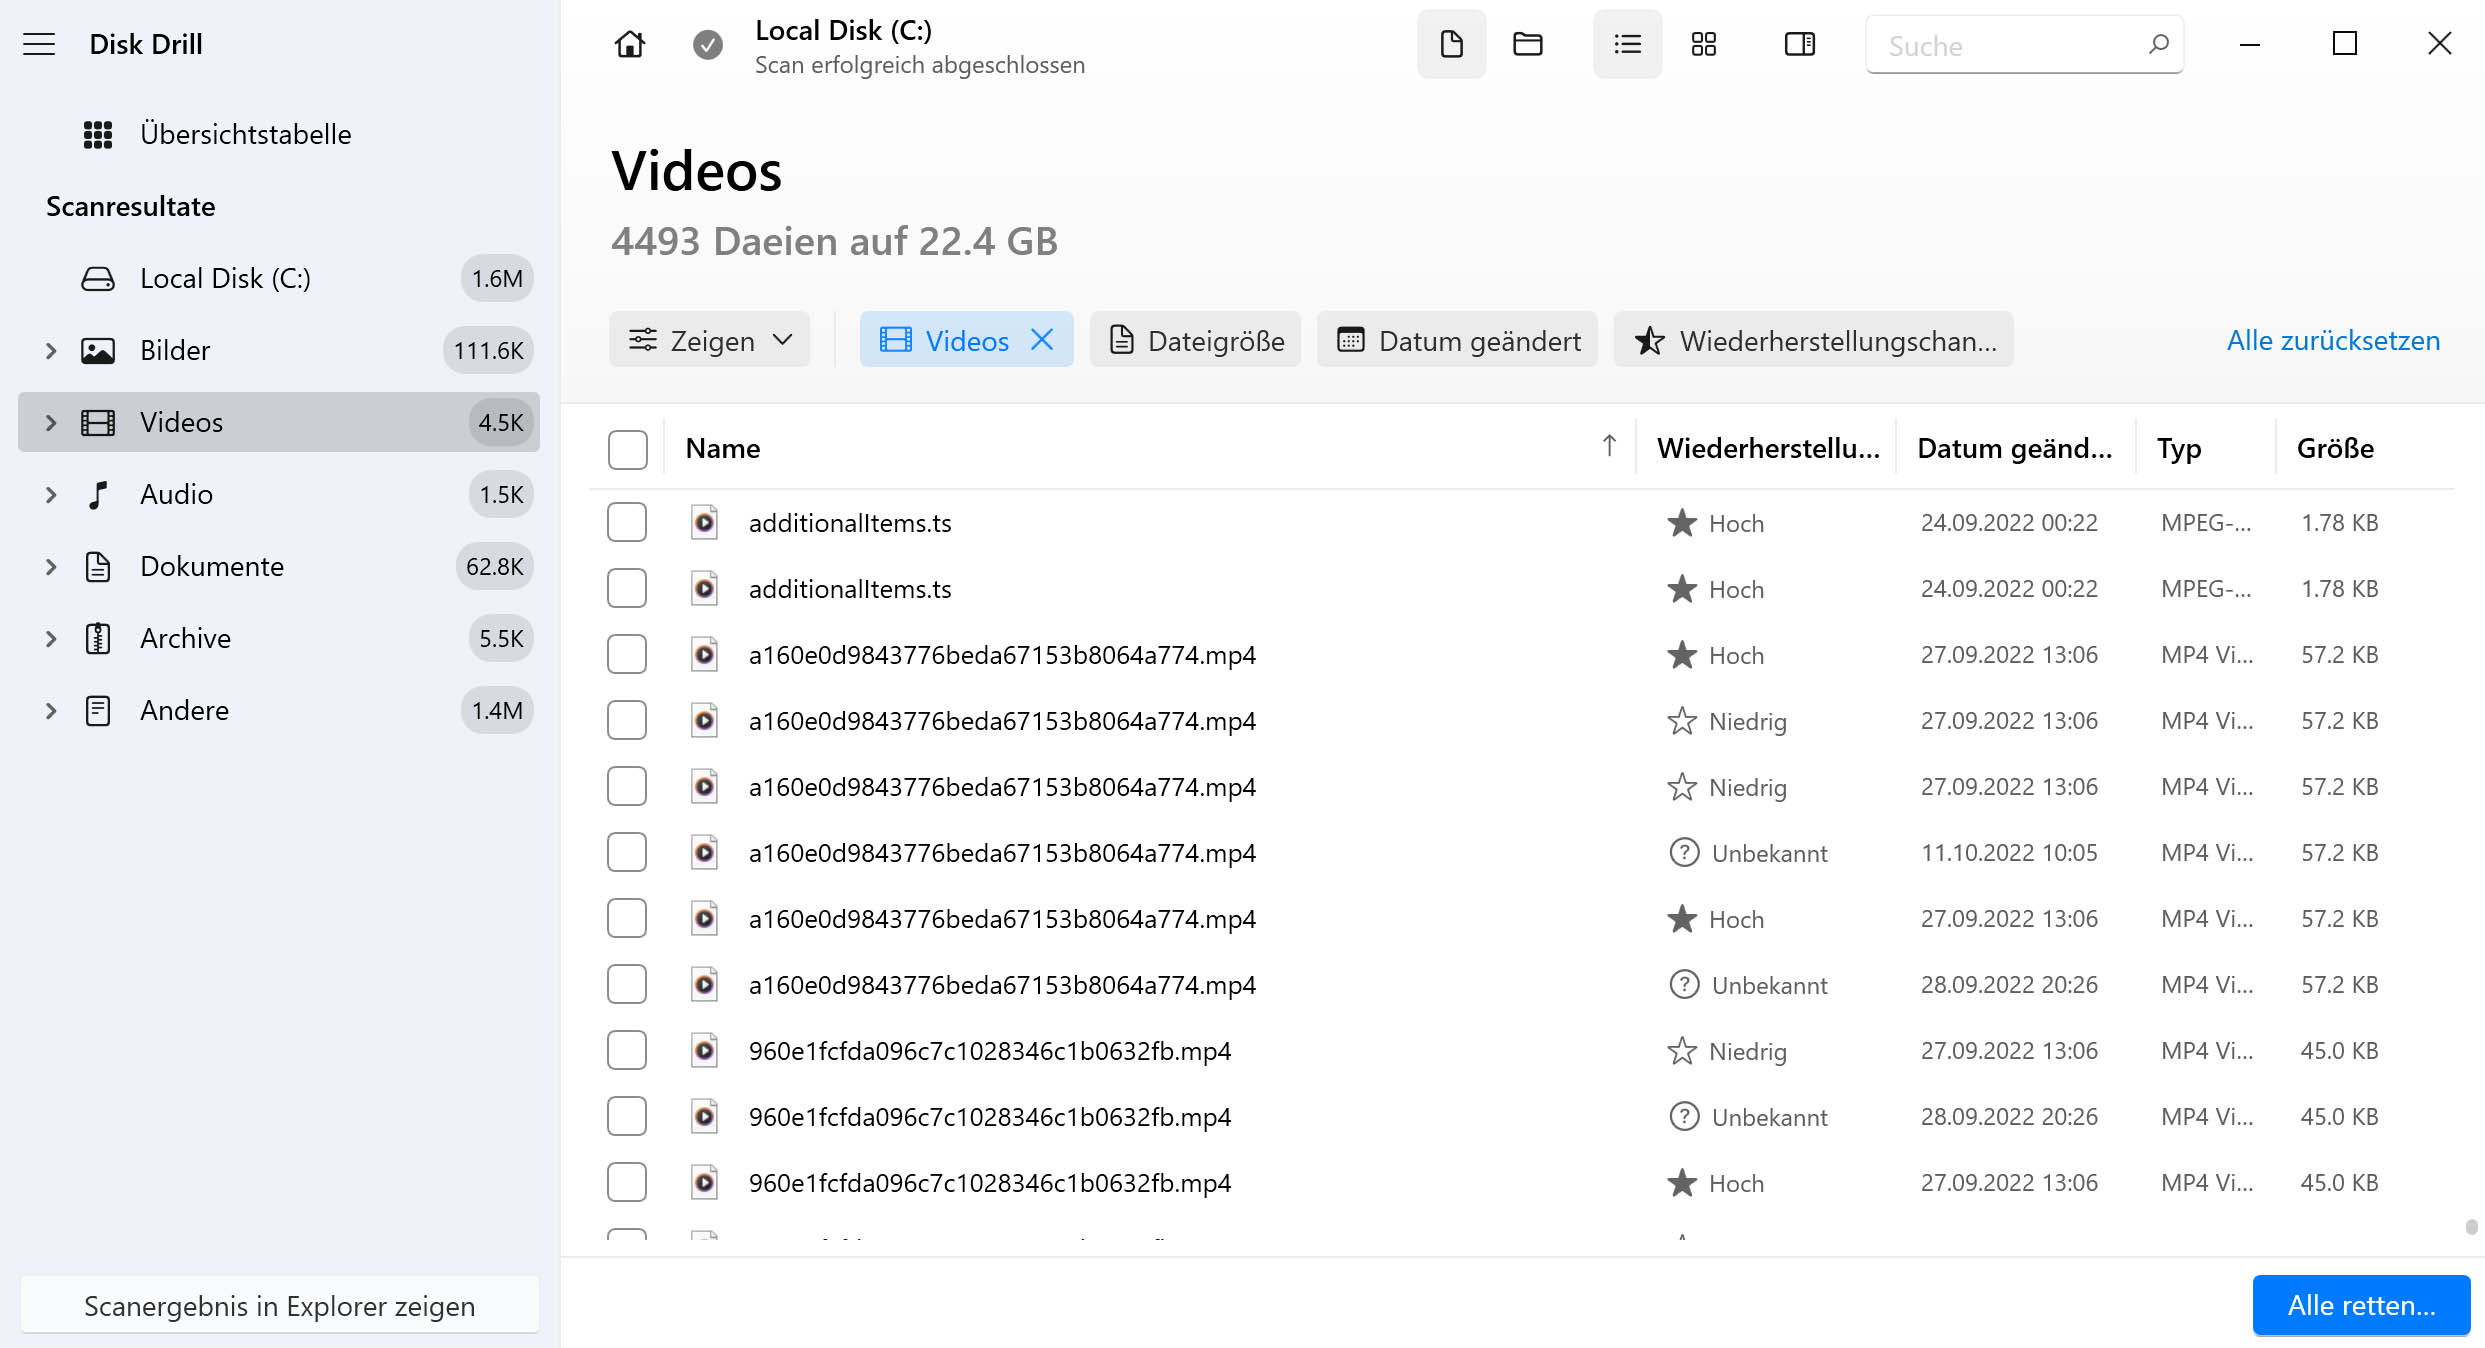Switch to folder view icon
Image resolution: width=2485 pixels, height=1348 pixels.
click(1527, 44)
